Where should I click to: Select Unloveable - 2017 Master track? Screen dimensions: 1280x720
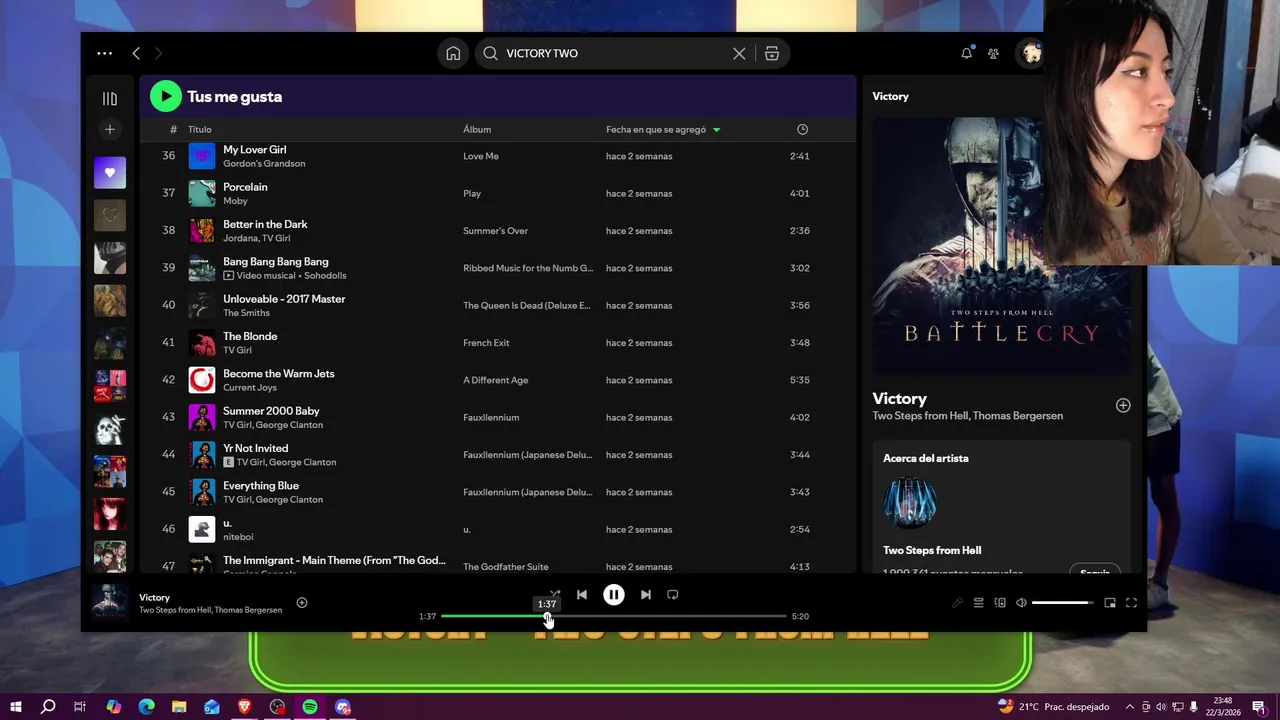(284, 299)
